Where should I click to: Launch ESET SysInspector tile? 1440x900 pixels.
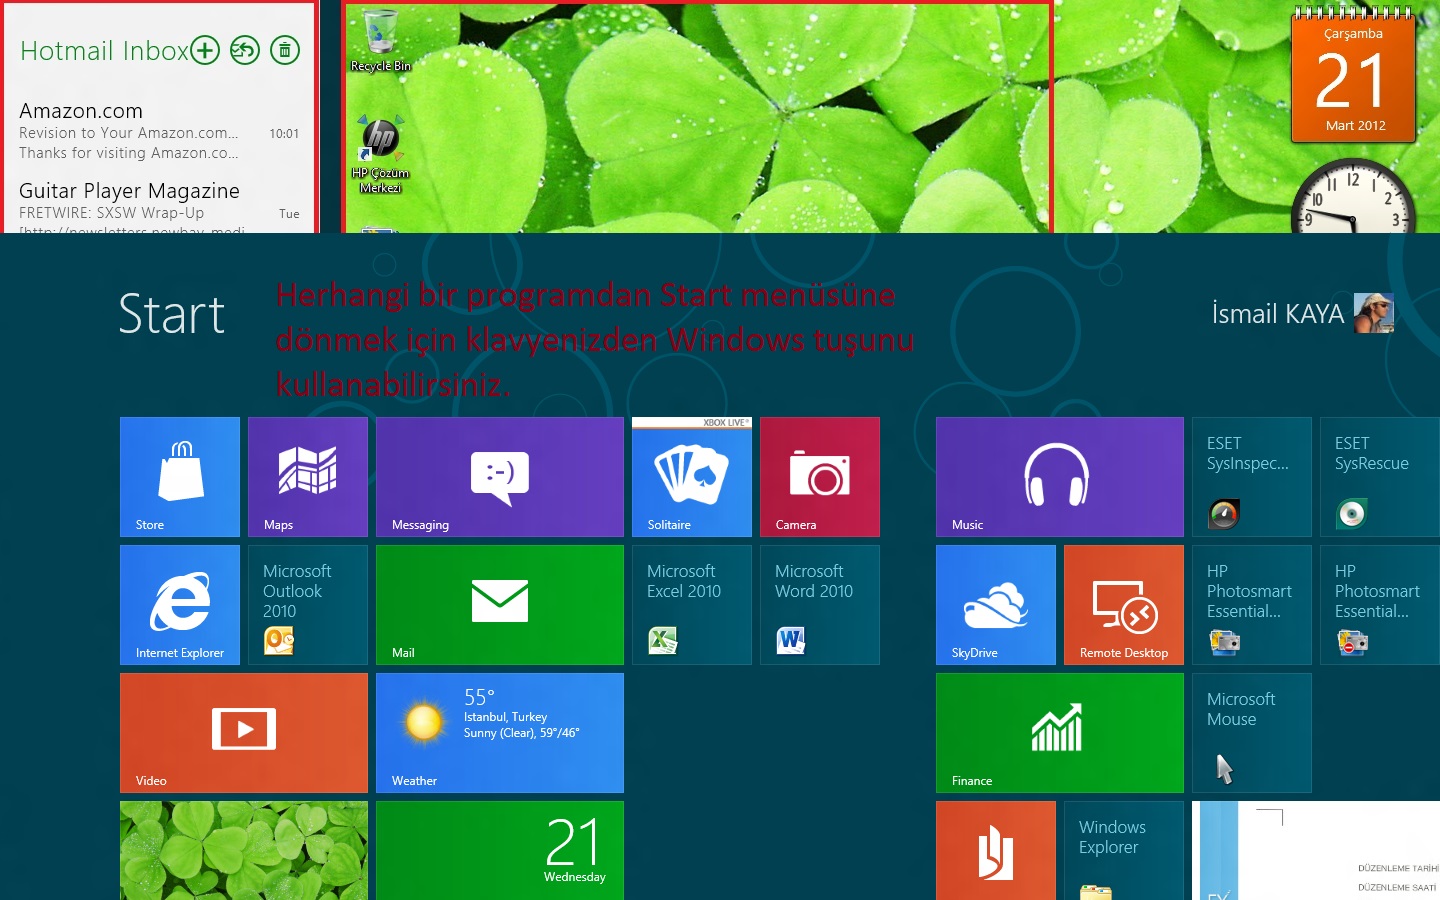click(1252, 477)
